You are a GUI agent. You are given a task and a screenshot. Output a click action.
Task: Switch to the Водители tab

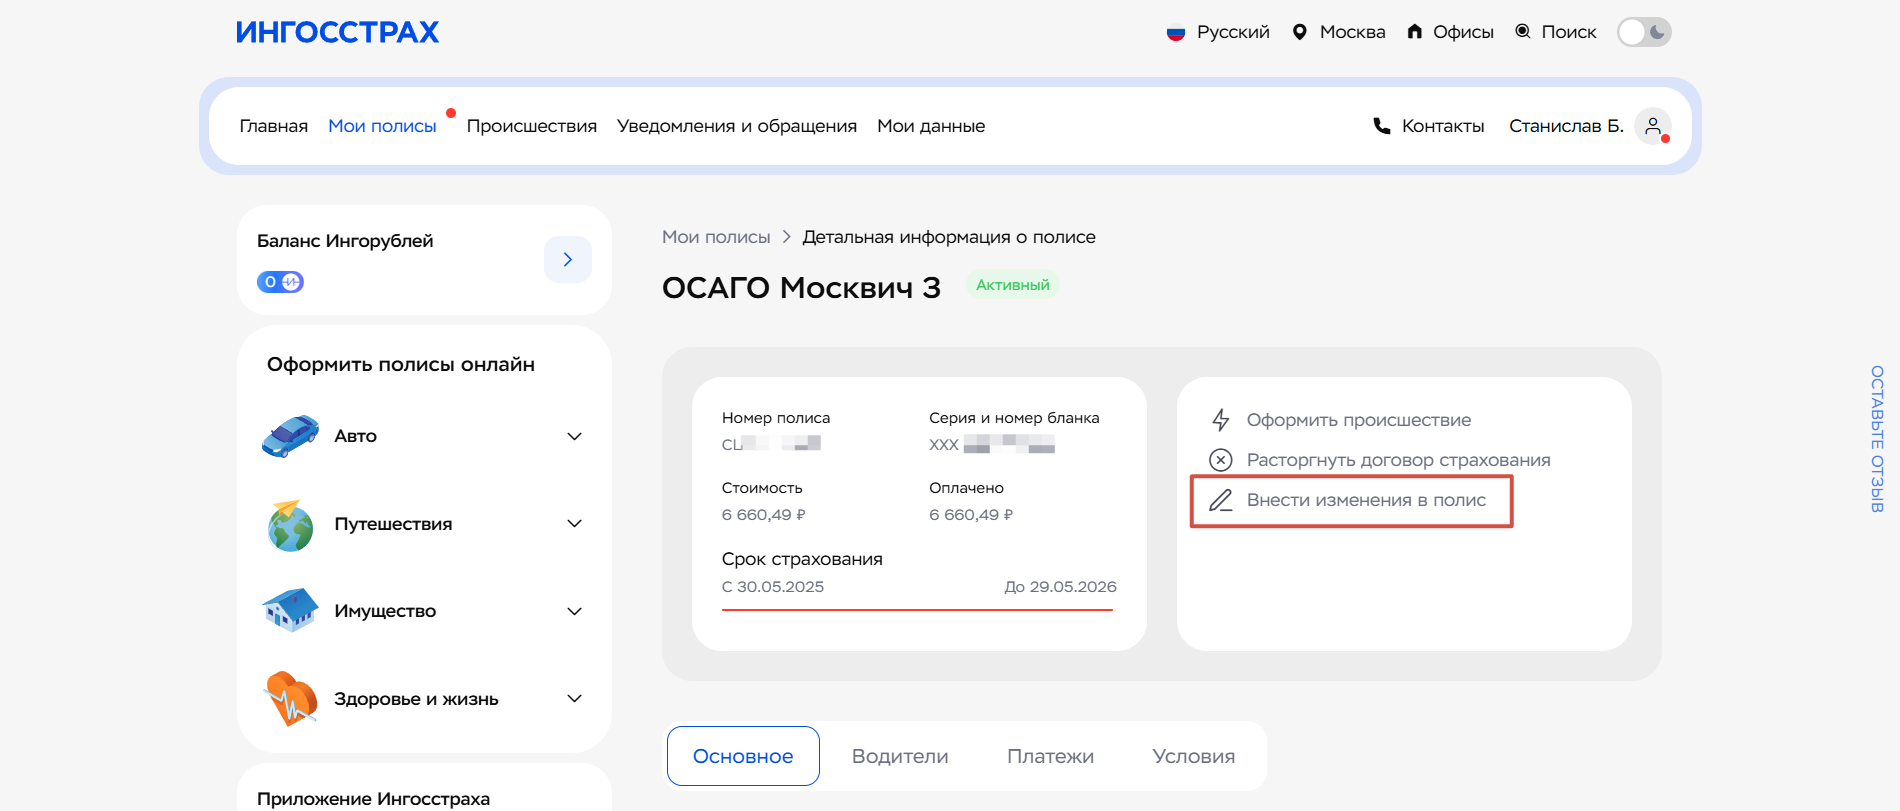[x=900, y=756]
